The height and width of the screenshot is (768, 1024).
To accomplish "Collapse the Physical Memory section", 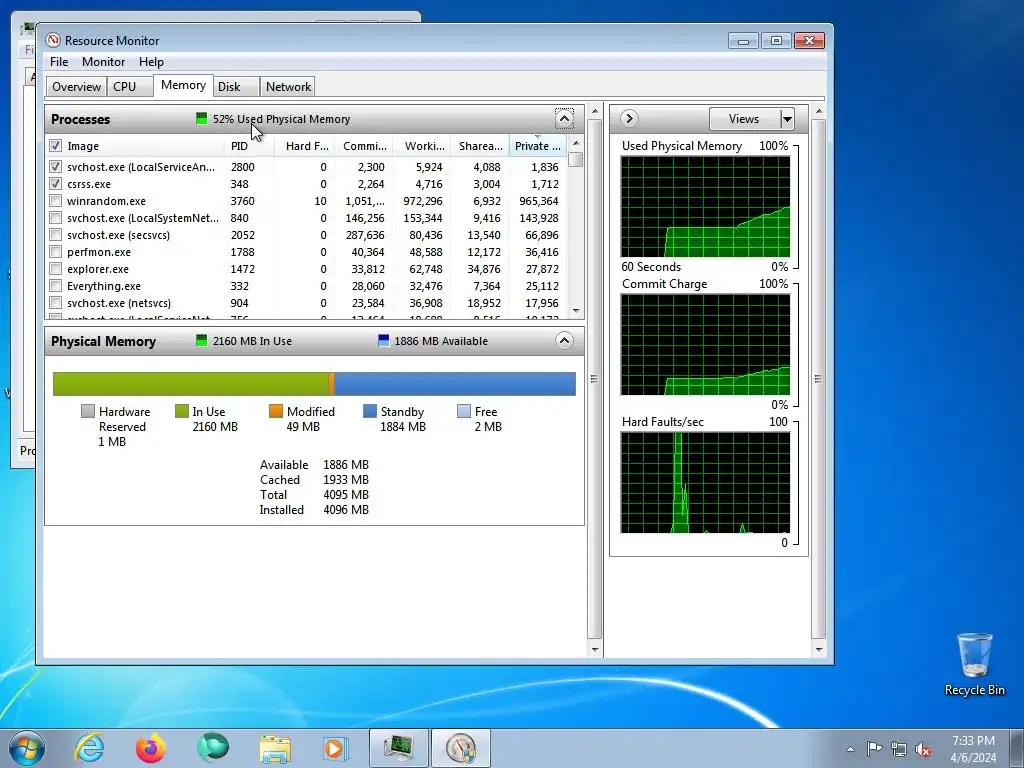I will pos(564,340).
